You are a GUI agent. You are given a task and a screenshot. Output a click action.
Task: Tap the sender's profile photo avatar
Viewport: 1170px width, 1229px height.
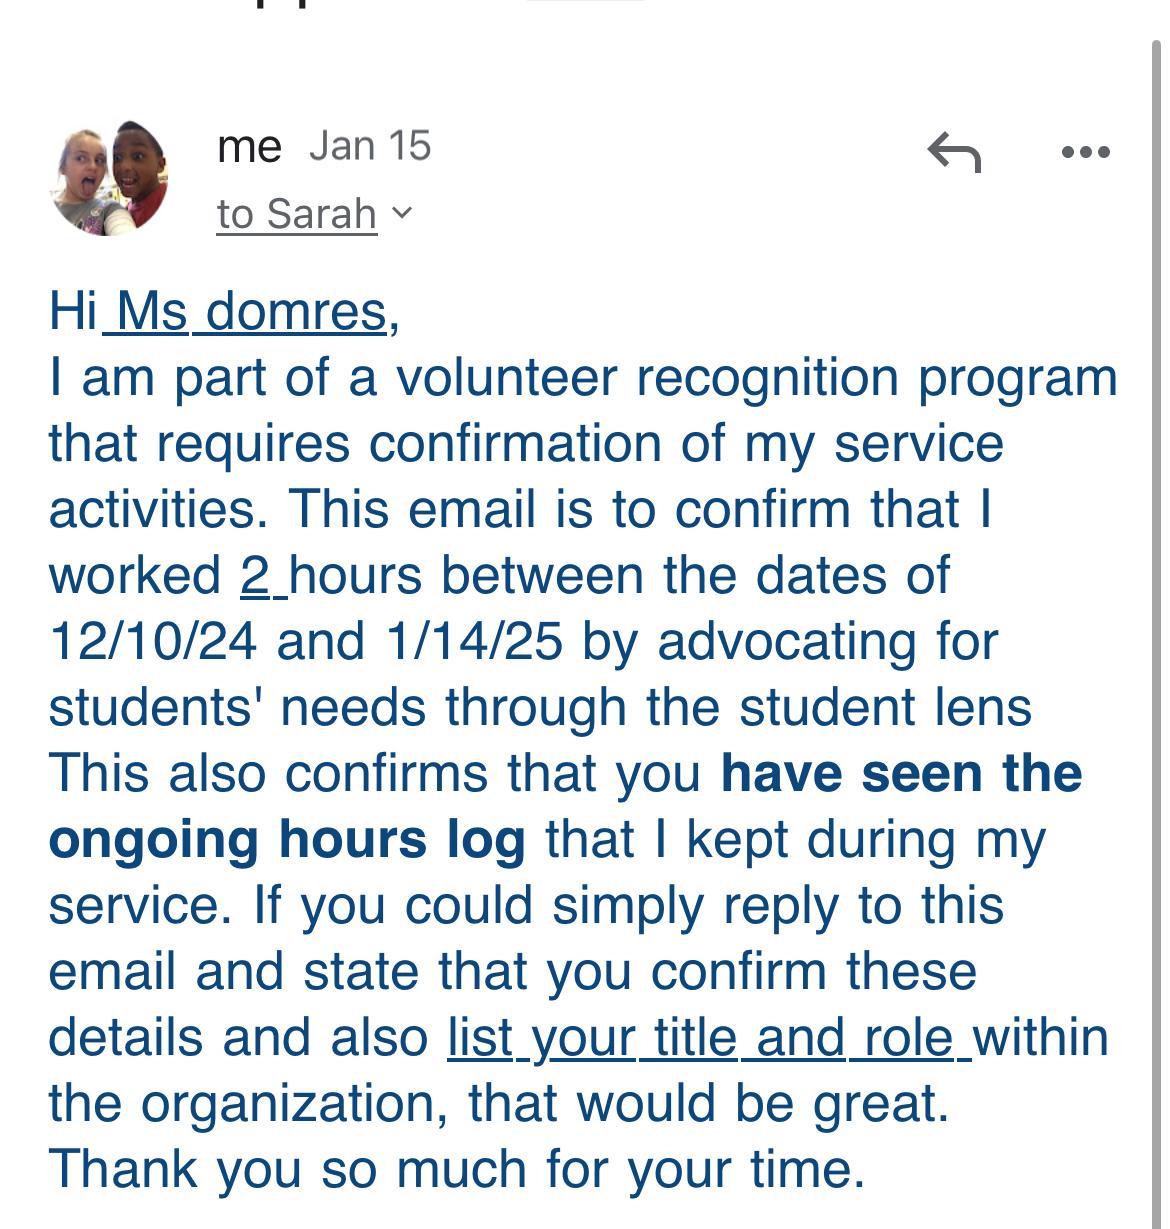pos(108,179)
